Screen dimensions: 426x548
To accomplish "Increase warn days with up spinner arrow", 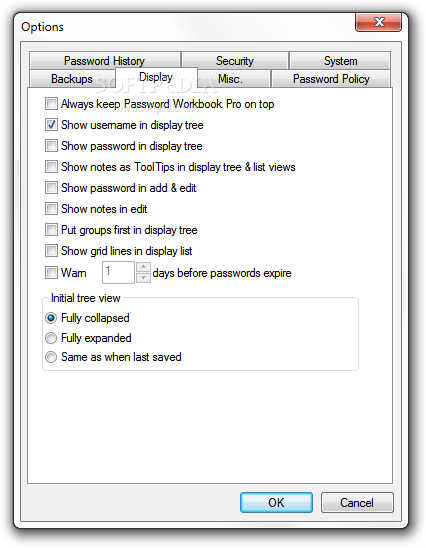I will click(x=143, y=267).
